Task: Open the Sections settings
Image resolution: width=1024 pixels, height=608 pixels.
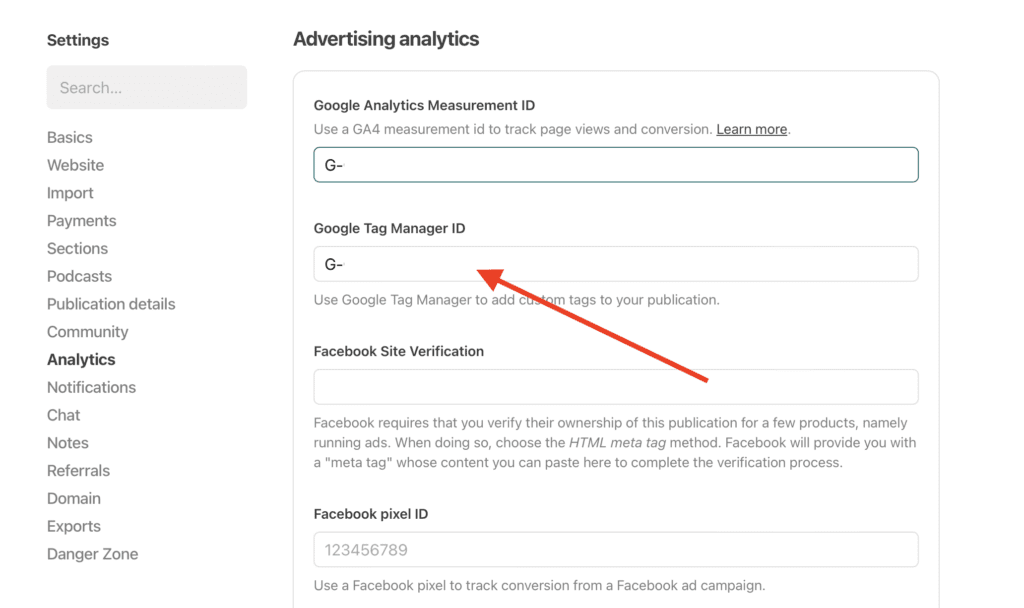Action: [77, 248]
